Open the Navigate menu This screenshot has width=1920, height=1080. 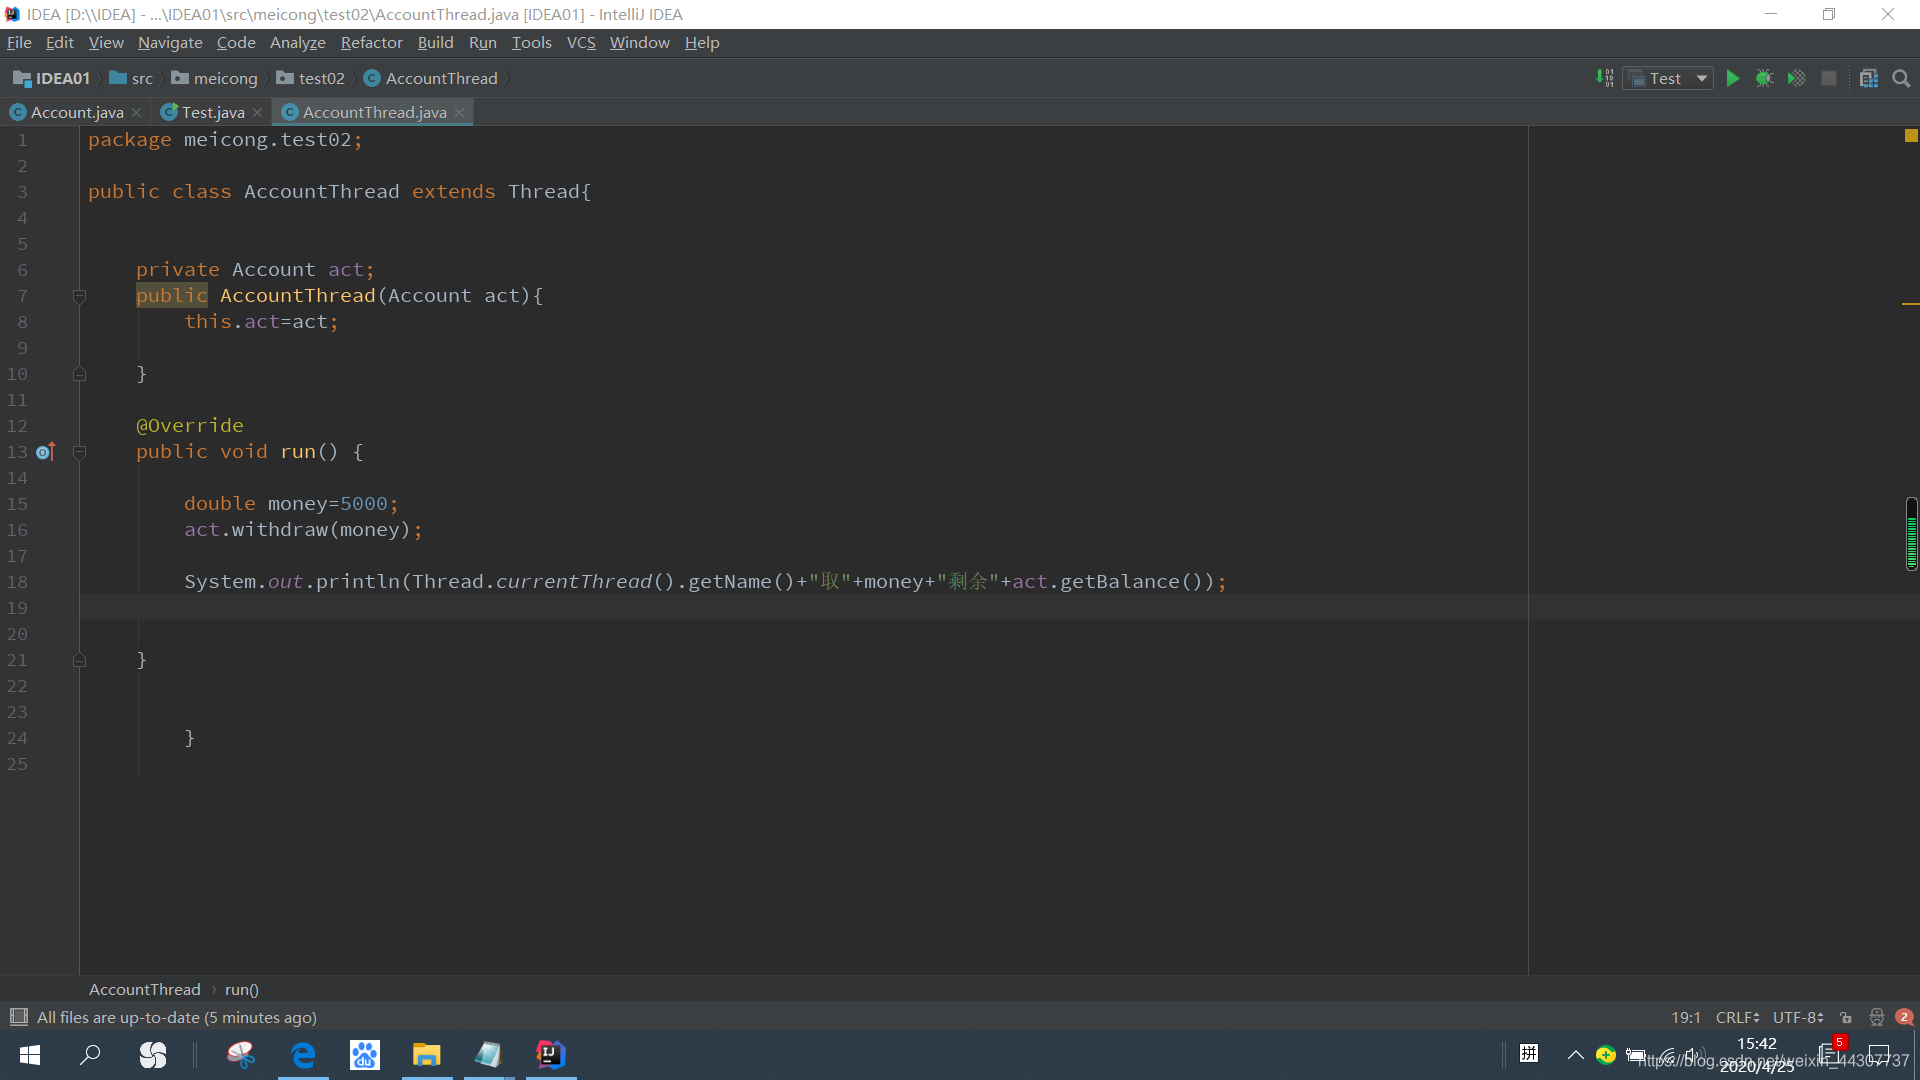(170, 42)
